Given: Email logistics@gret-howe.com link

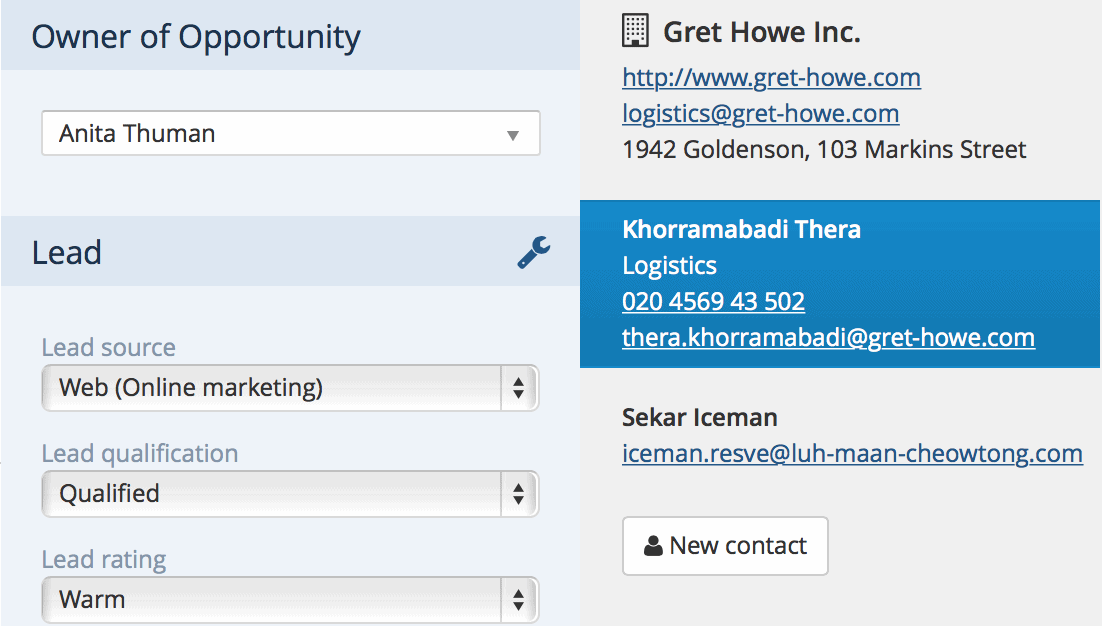Looking at the screenshot, I should [760, 113].
